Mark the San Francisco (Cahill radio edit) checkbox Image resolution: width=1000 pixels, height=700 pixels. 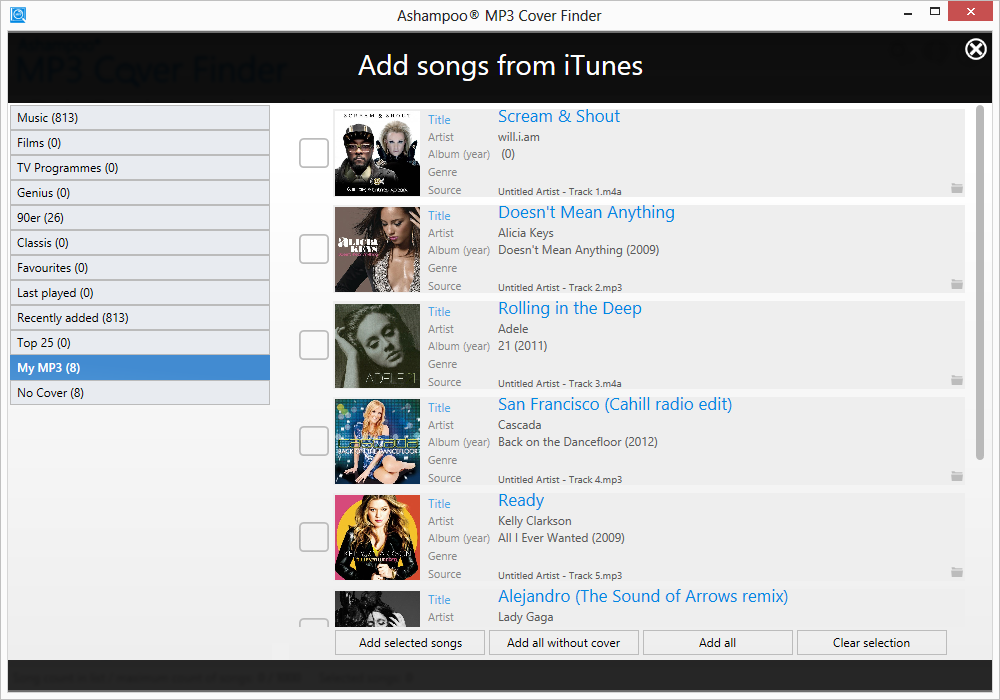(x=314, y=441)
